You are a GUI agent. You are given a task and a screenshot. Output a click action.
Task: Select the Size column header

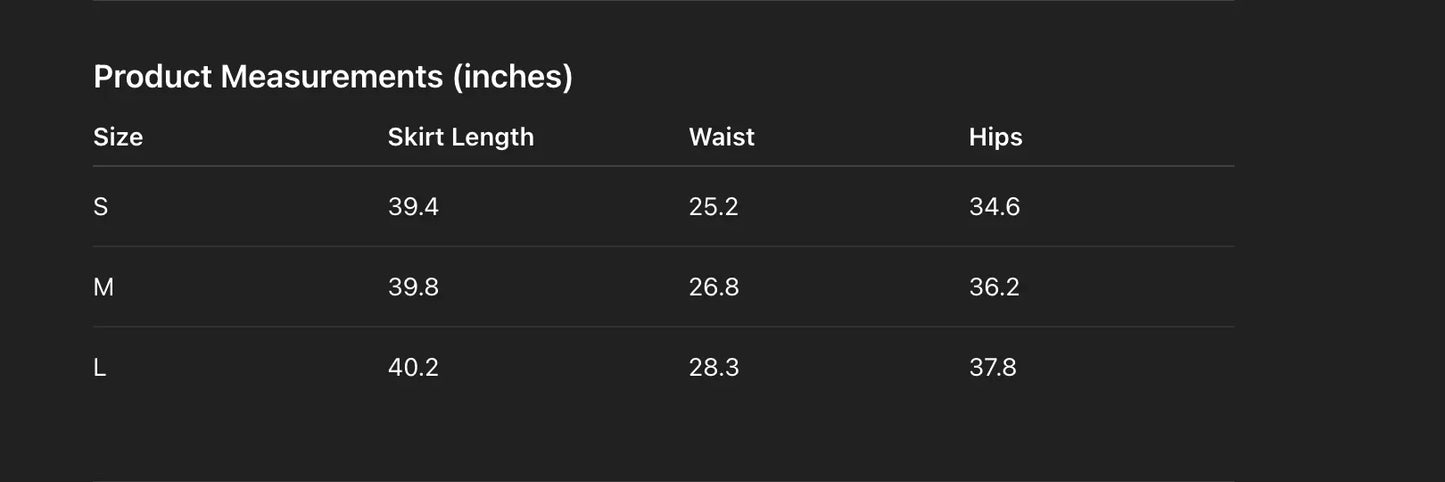118,137
